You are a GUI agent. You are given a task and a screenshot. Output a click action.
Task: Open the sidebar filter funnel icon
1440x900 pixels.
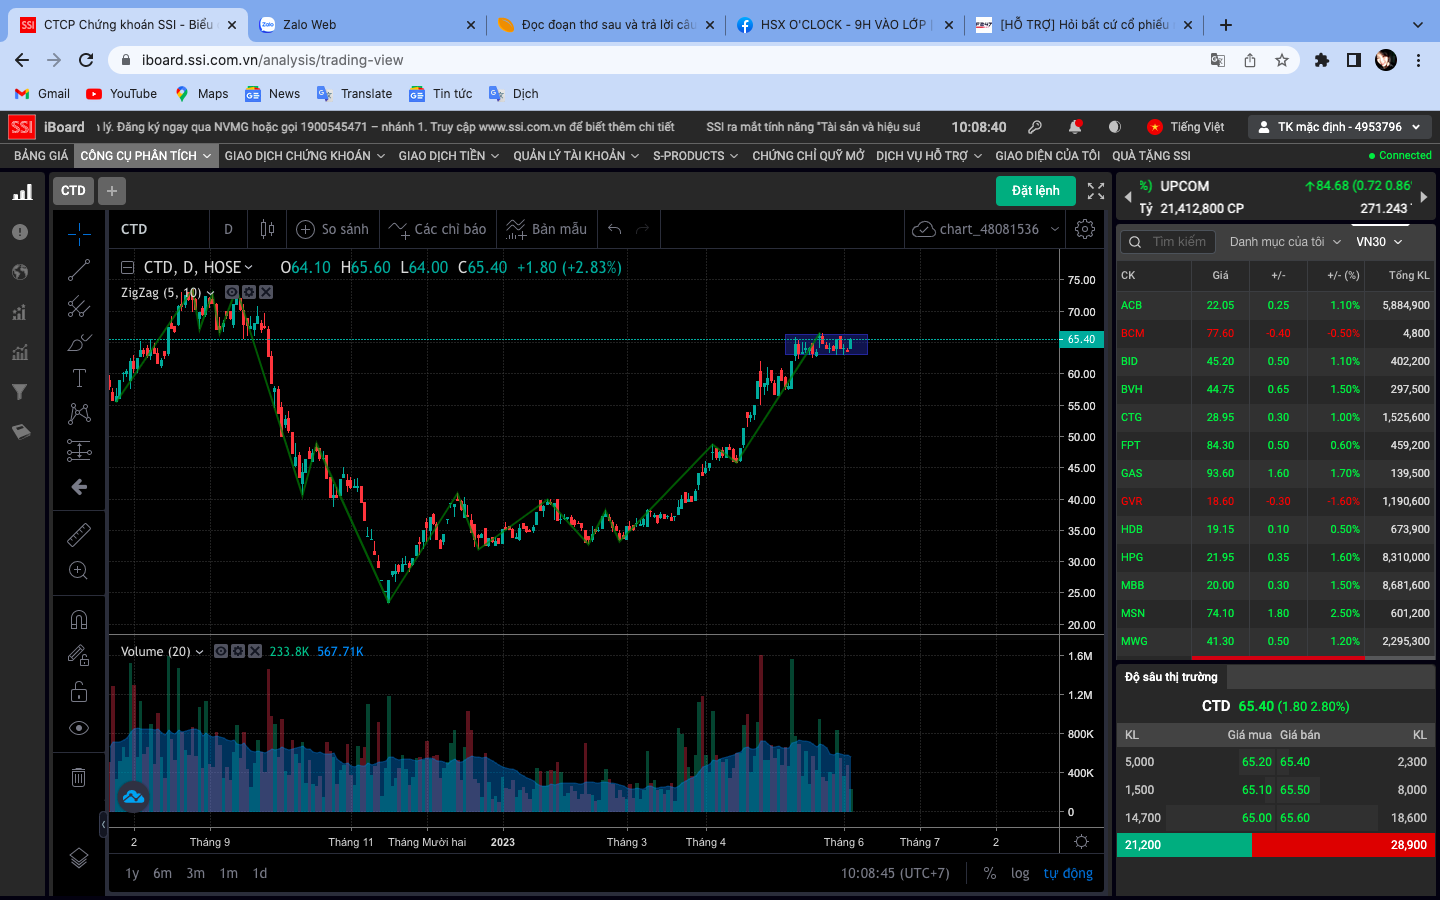pos(19,392)
